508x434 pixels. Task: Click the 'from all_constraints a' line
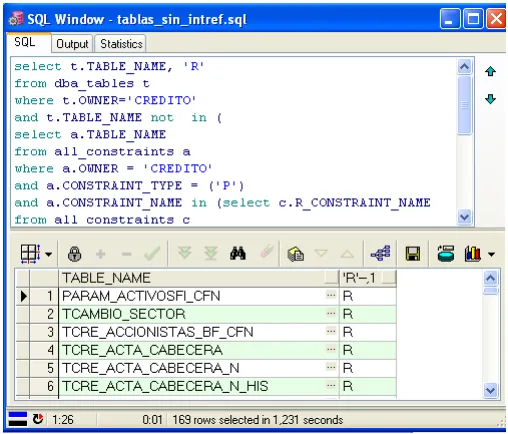[x=102, y=152]
